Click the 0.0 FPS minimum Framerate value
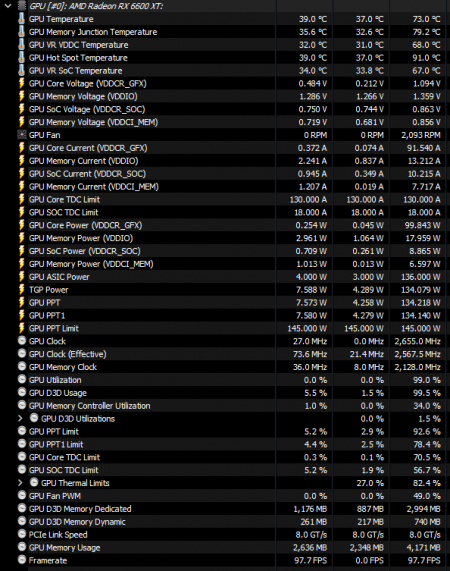 tap(370, 560)
